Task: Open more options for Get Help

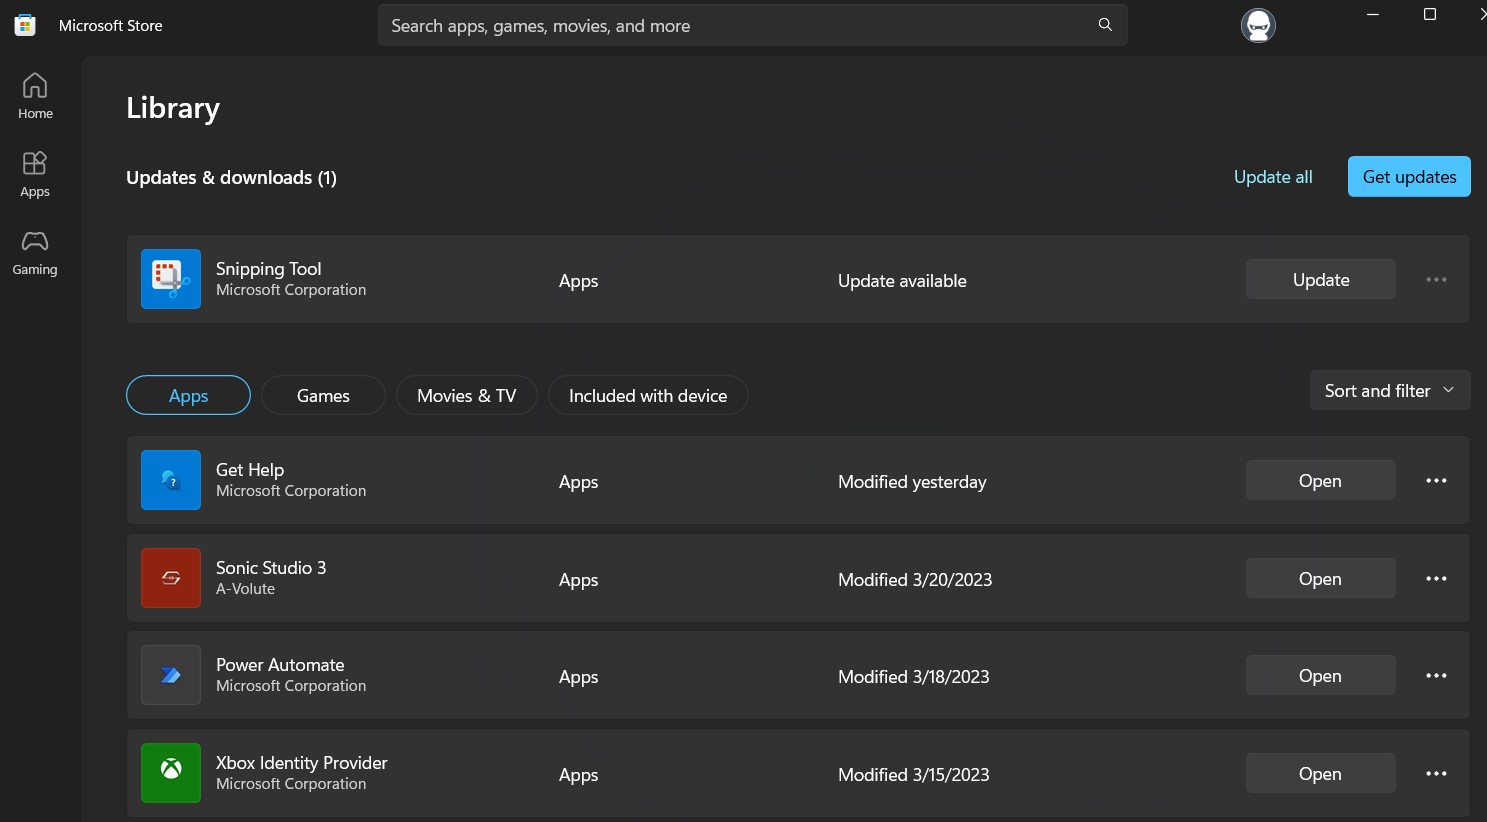Action: (x=1436, y=481)
